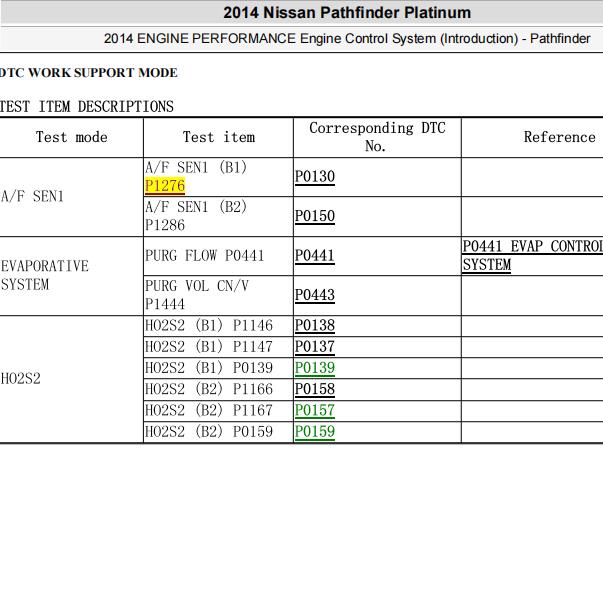Click the 'HO2S2' test mode cell

[x=71, y=379]
